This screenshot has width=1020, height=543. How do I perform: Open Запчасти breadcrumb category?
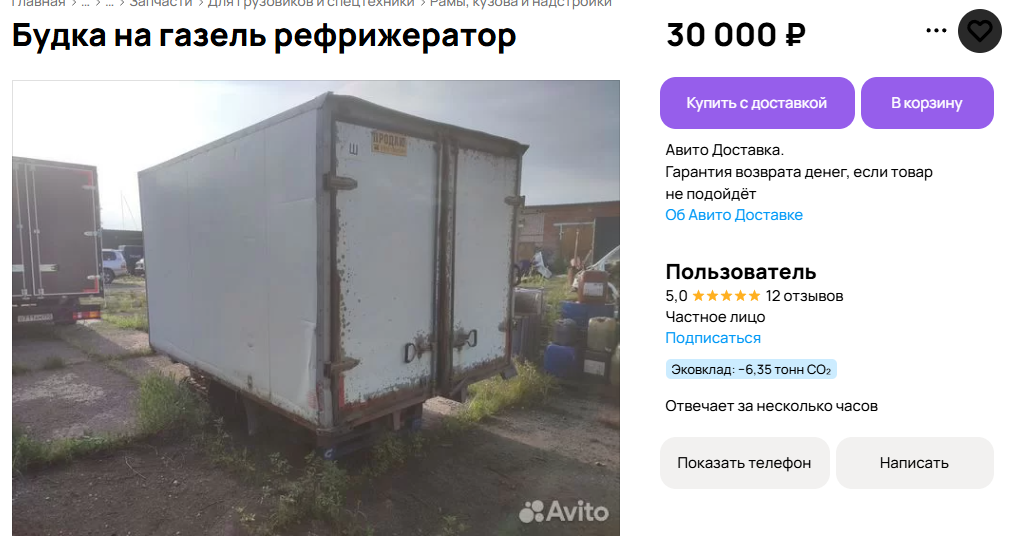(x=161, y=3)
